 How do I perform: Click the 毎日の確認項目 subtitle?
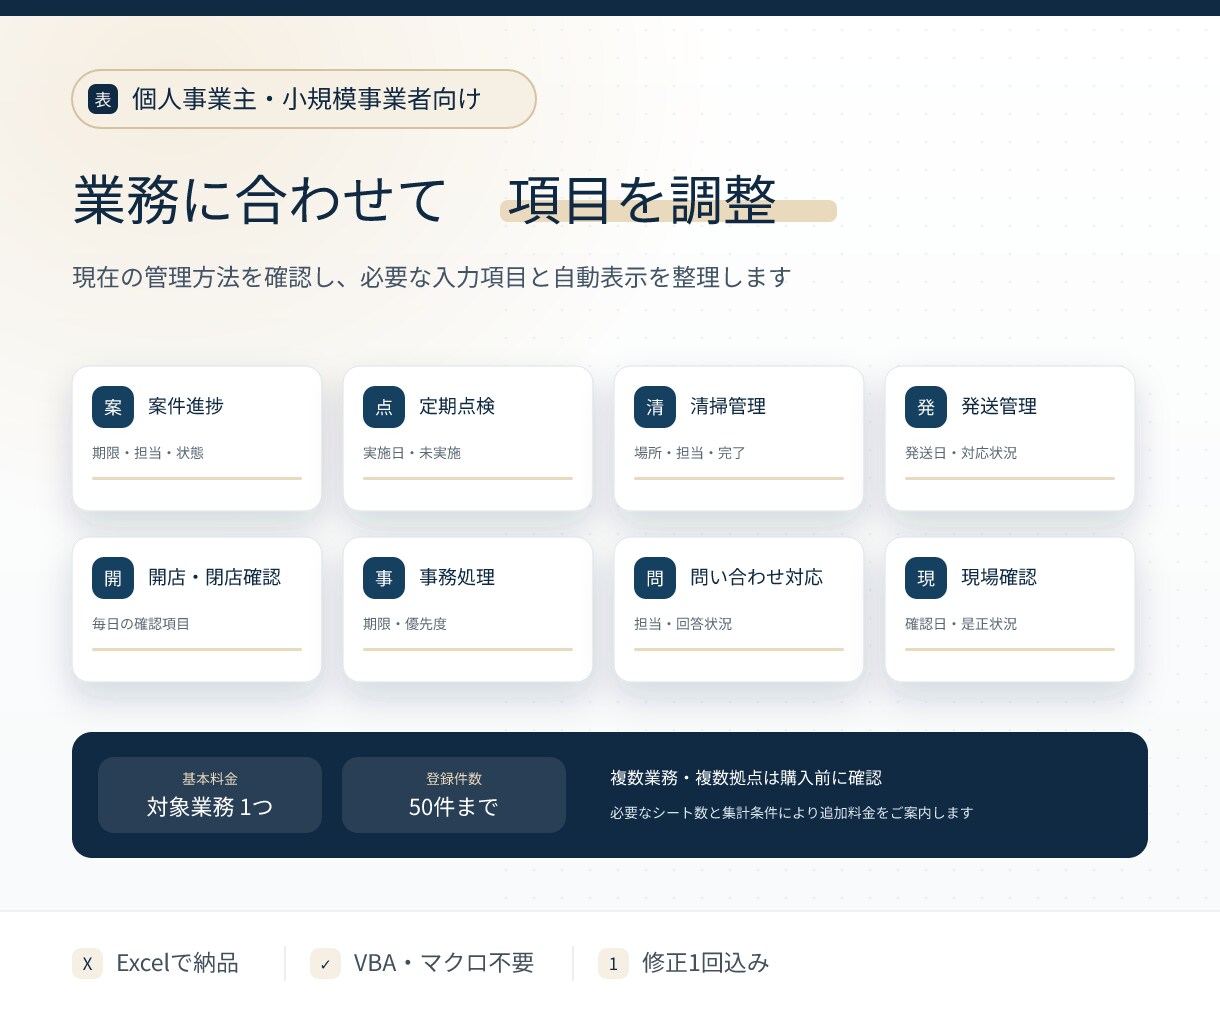[x=141, y=624]
